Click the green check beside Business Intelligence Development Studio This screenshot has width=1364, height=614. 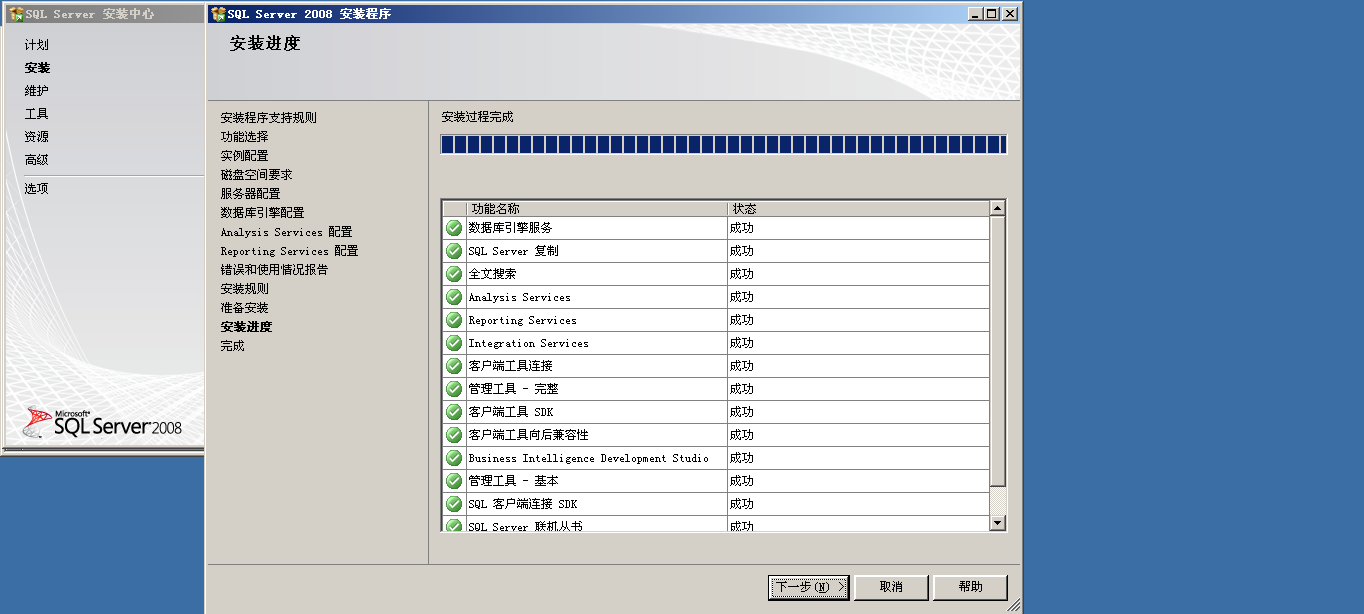click(x=453, y=457)
